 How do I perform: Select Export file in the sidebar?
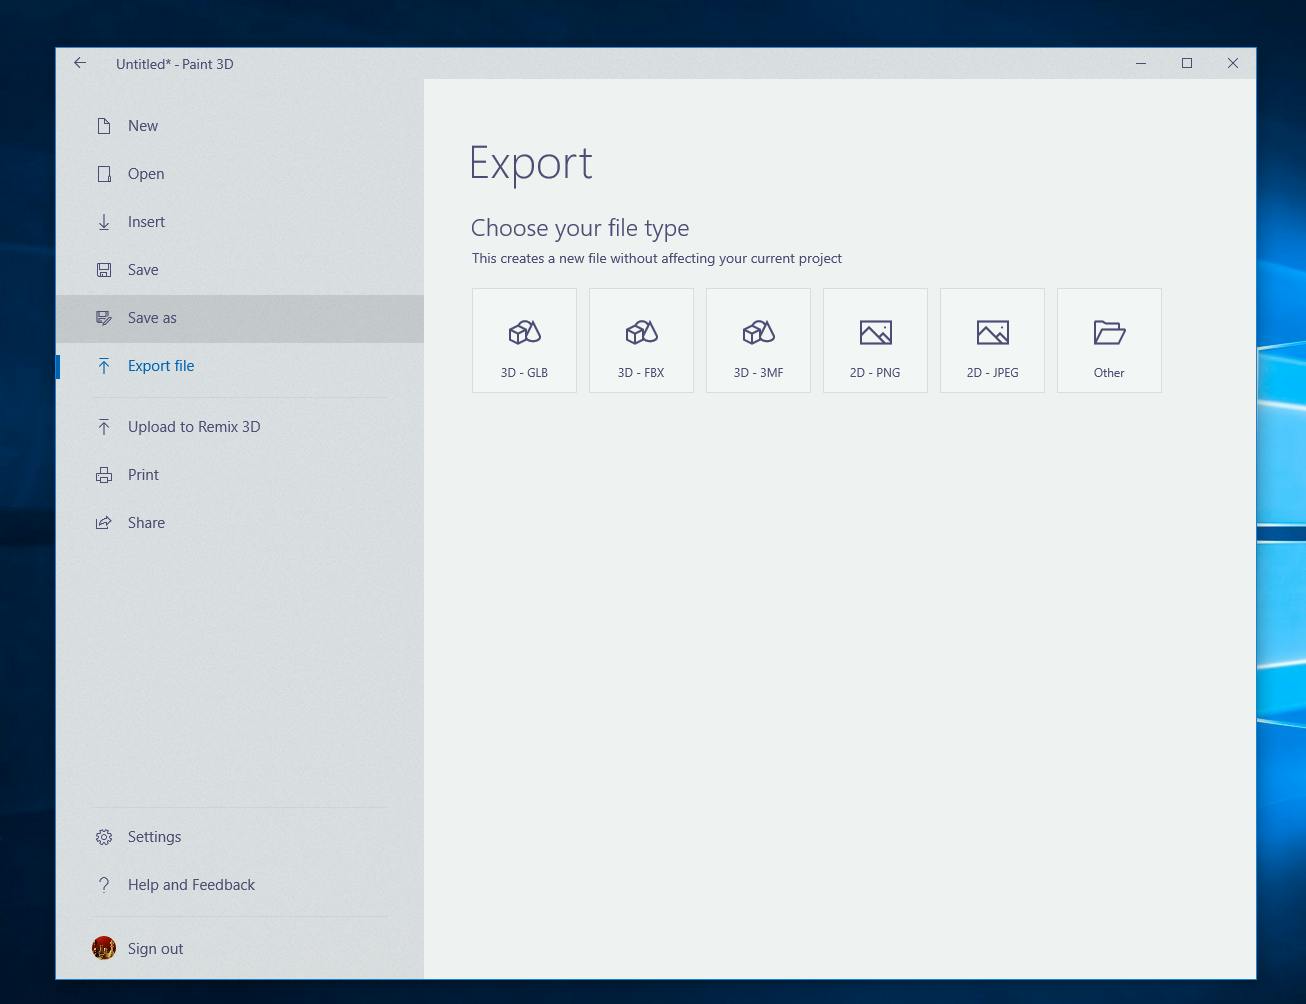click(240, 366)
